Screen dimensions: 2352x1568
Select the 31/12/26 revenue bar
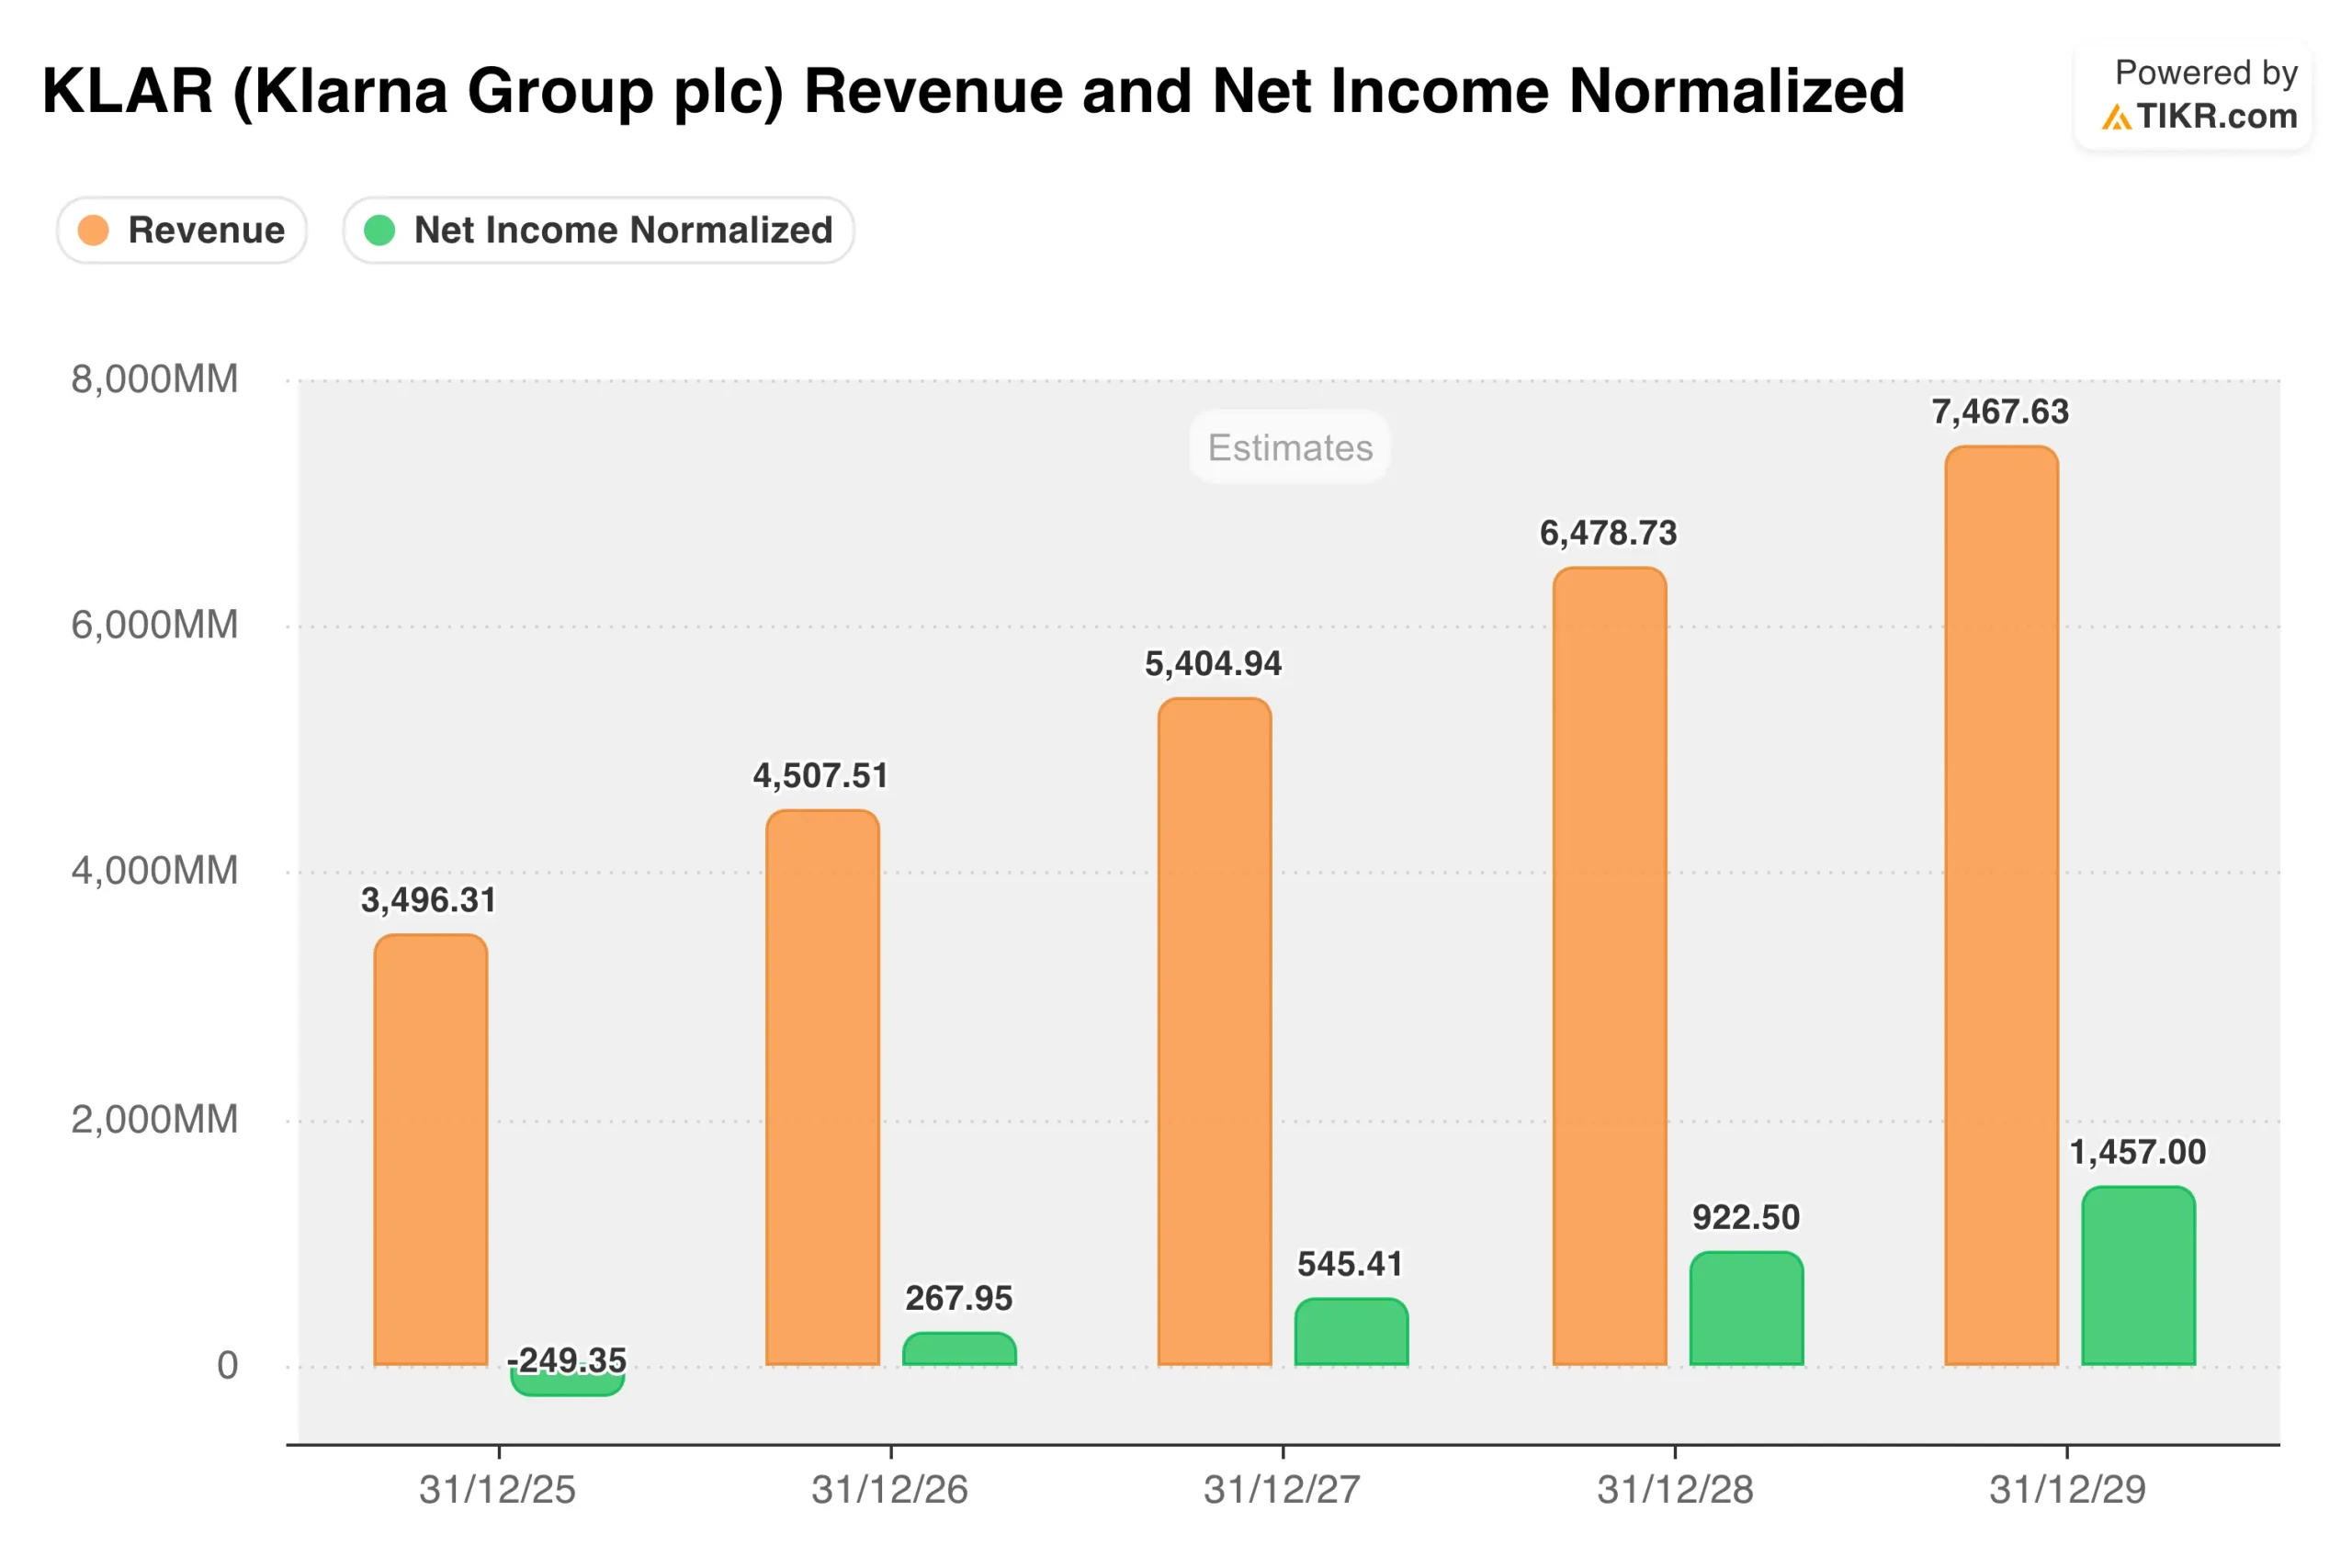click(x=822, y=1088)
